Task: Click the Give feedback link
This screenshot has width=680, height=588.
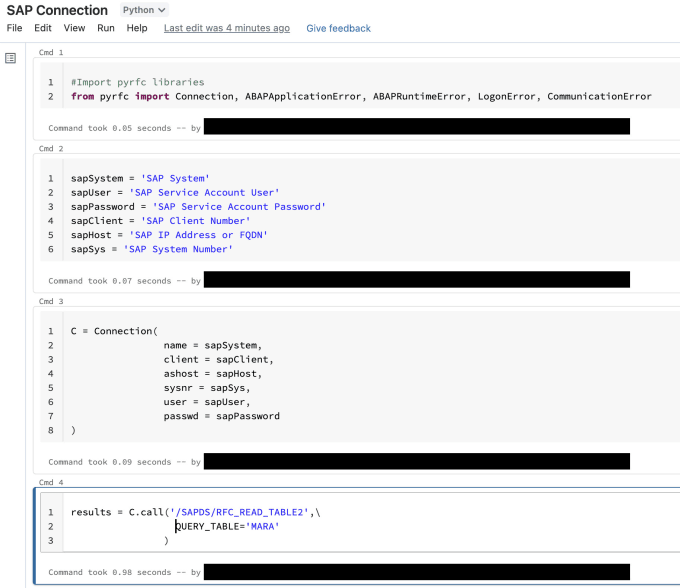Action: (338, 28)
